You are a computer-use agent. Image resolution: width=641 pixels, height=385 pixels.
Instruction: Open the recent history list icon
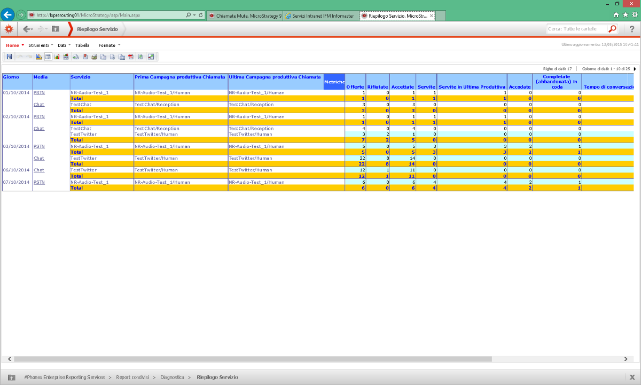click(x=56, y=29)
